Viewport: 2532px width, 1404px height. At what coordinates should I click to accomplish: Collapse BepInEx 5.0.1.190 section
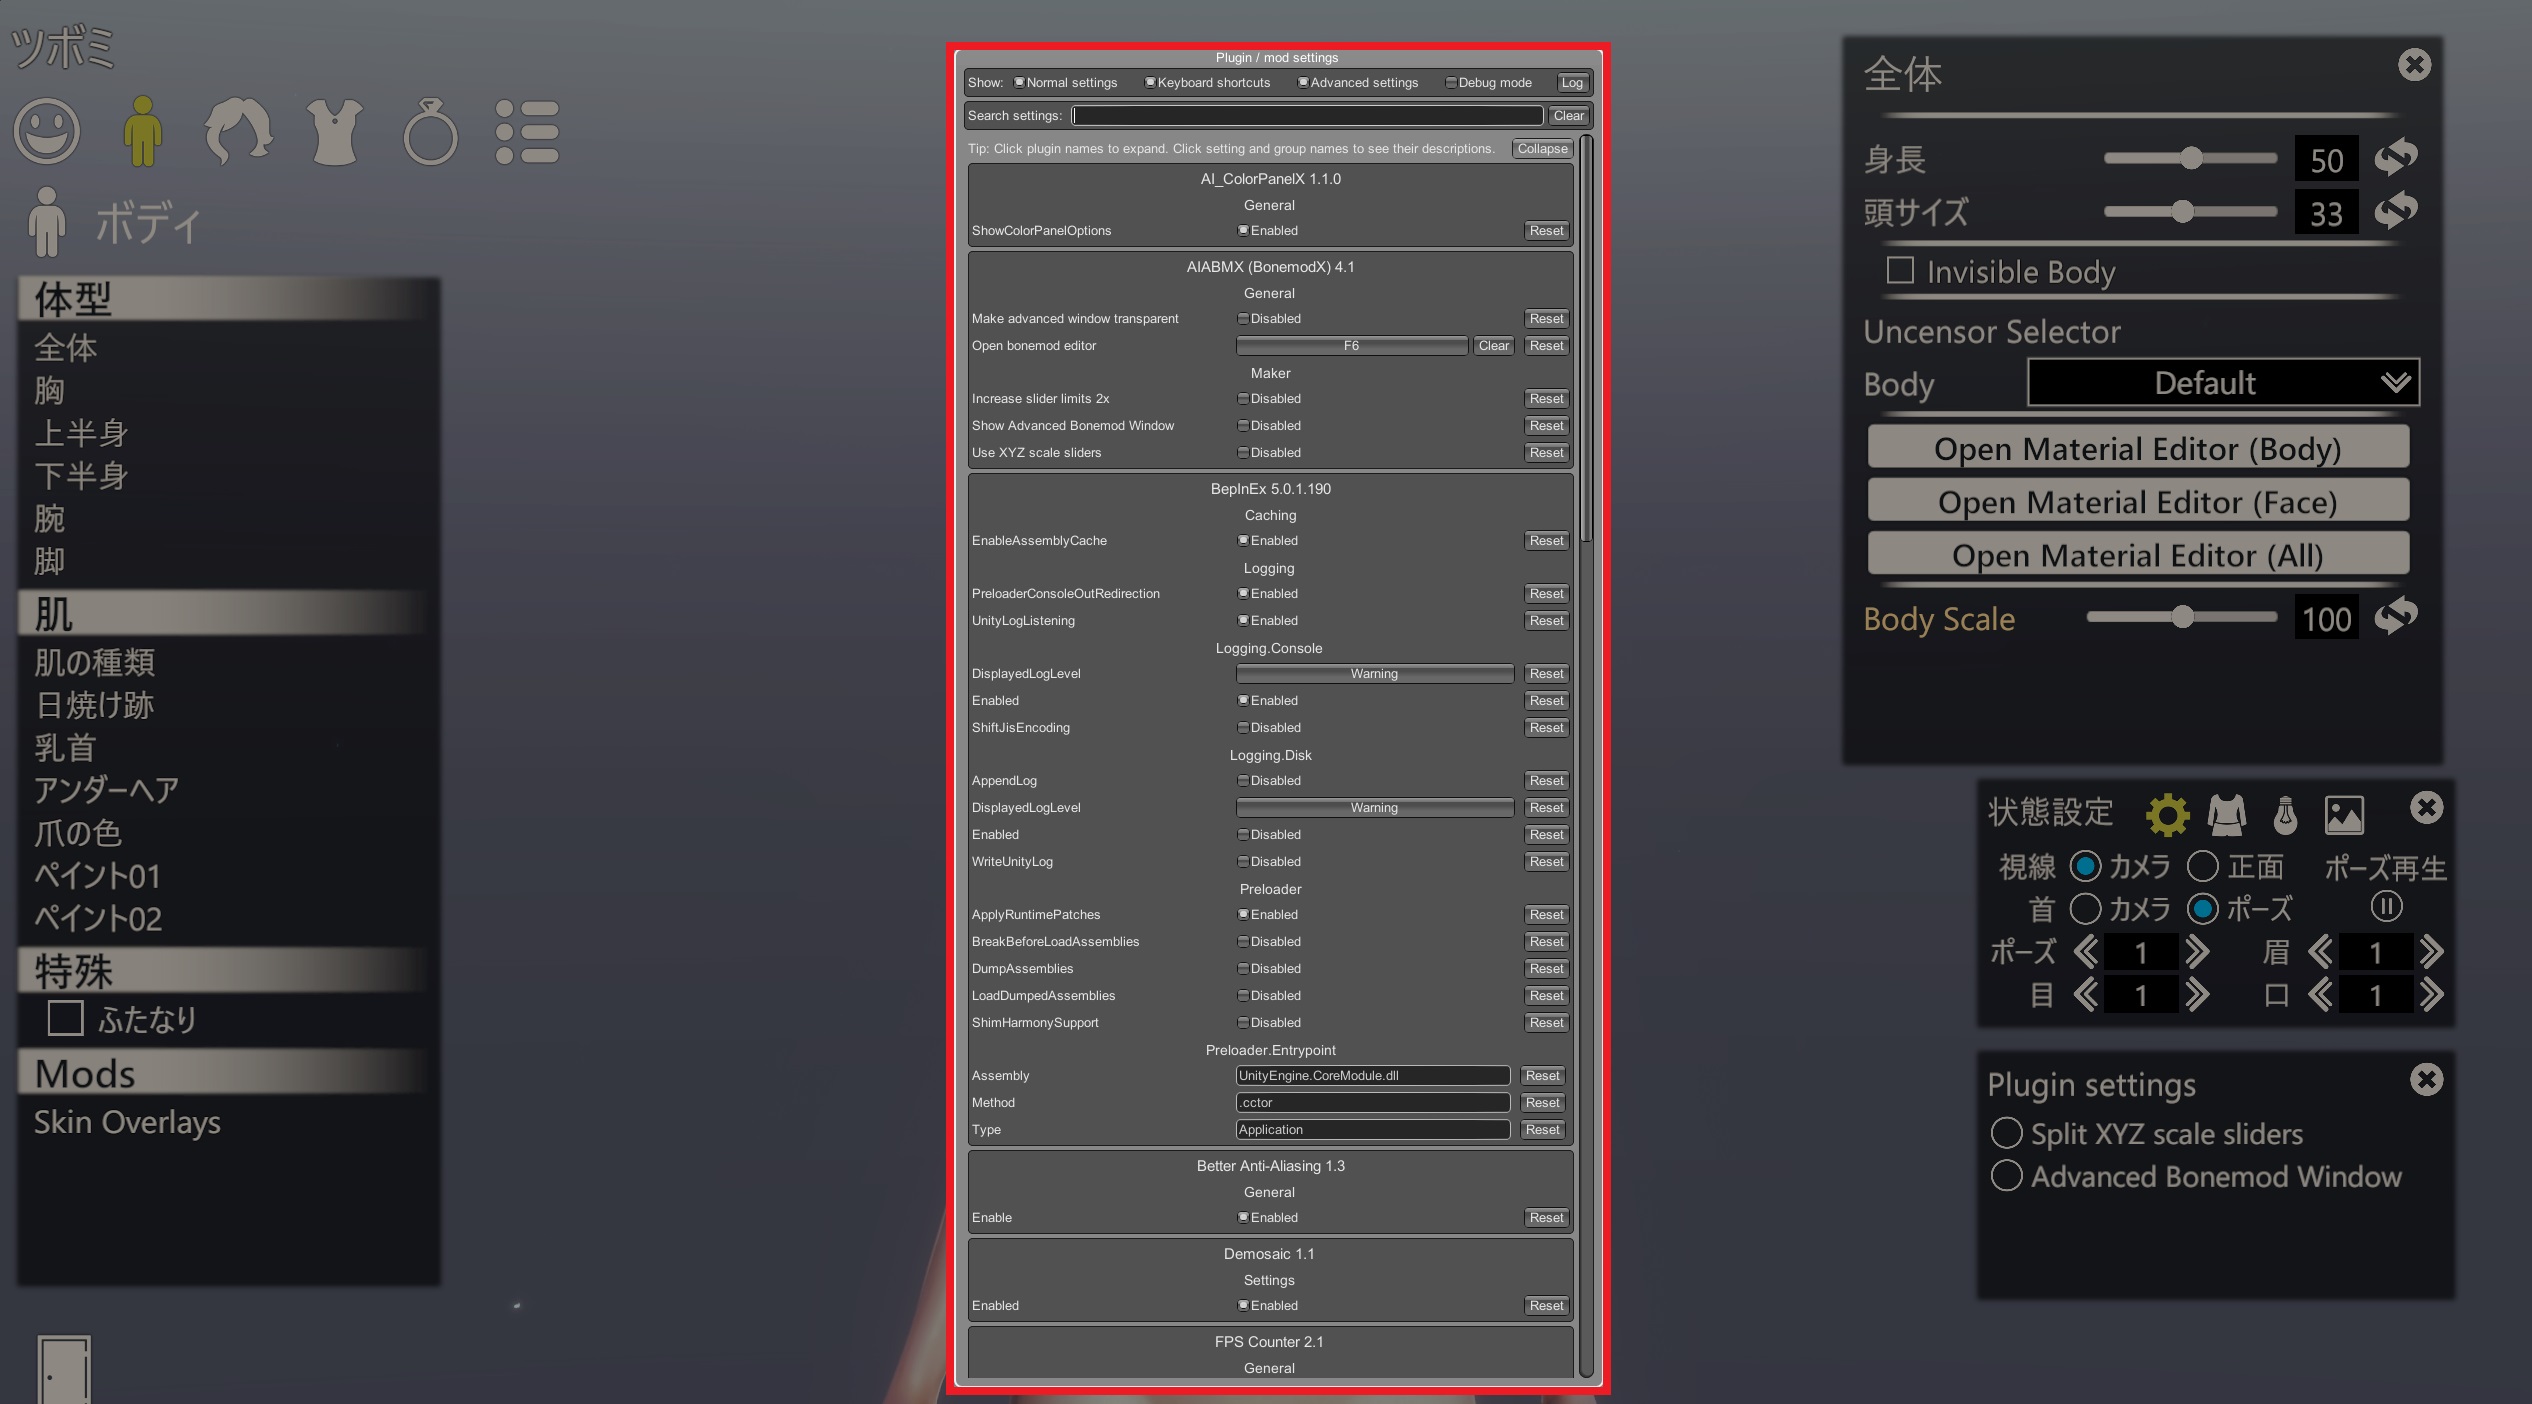[1270, 489]
